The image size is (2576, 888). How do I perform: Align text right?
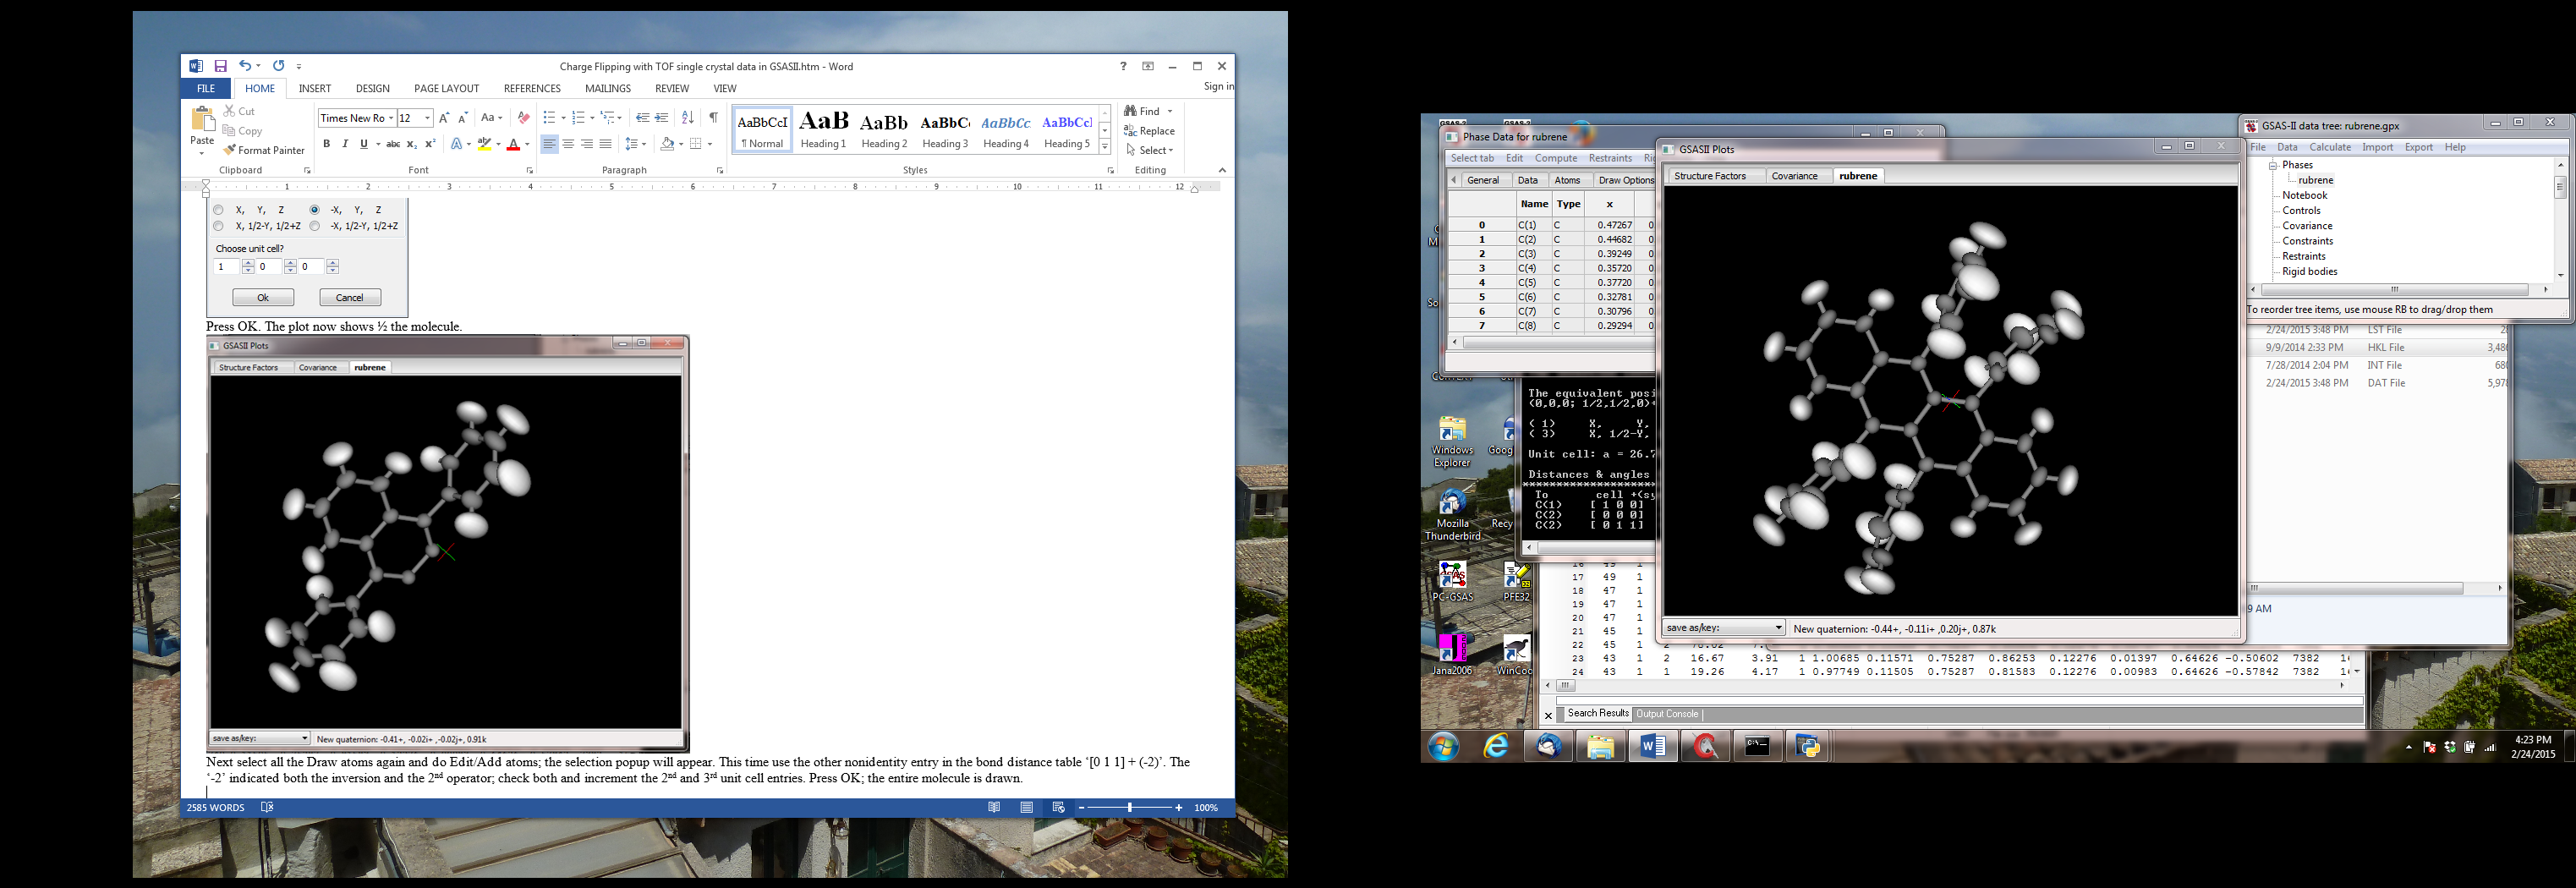[587, 144]
